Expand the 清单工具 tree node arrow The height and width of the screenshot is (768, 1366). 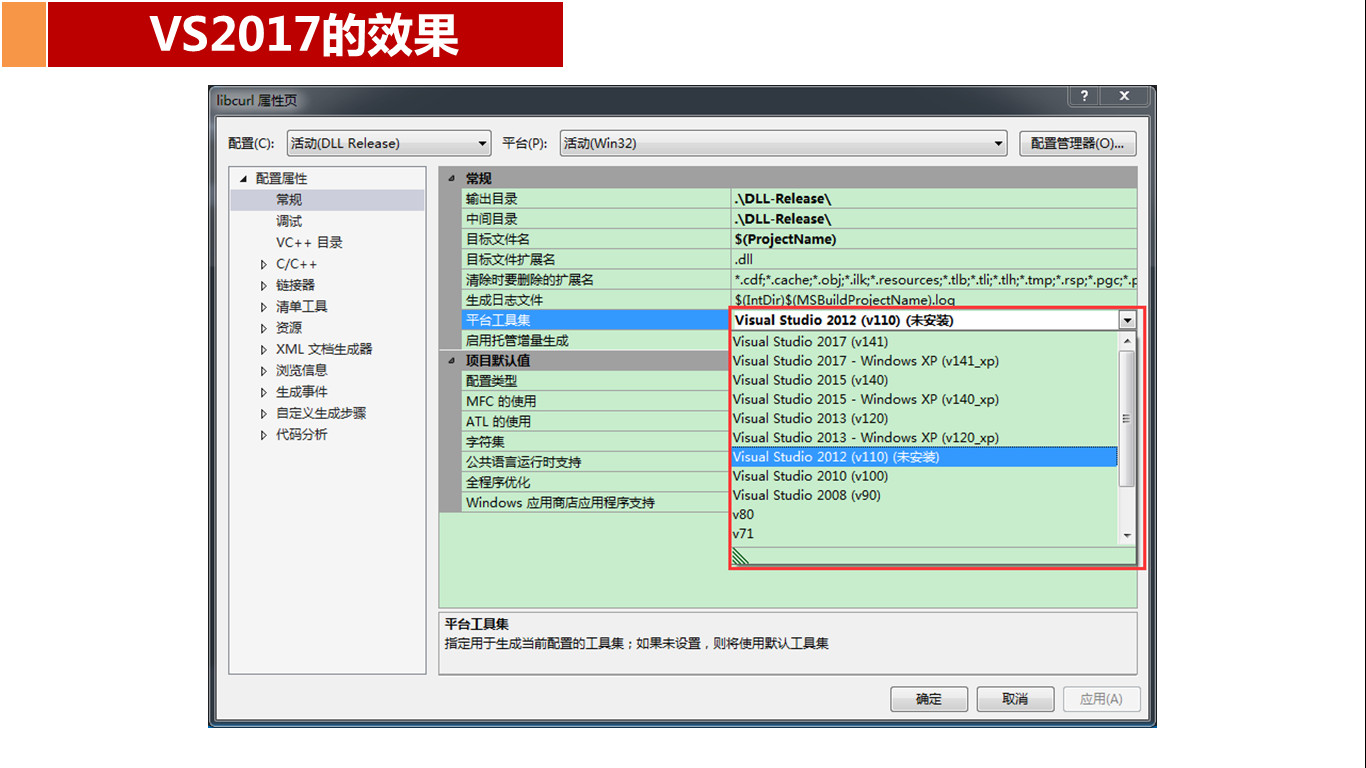[264, 307]
